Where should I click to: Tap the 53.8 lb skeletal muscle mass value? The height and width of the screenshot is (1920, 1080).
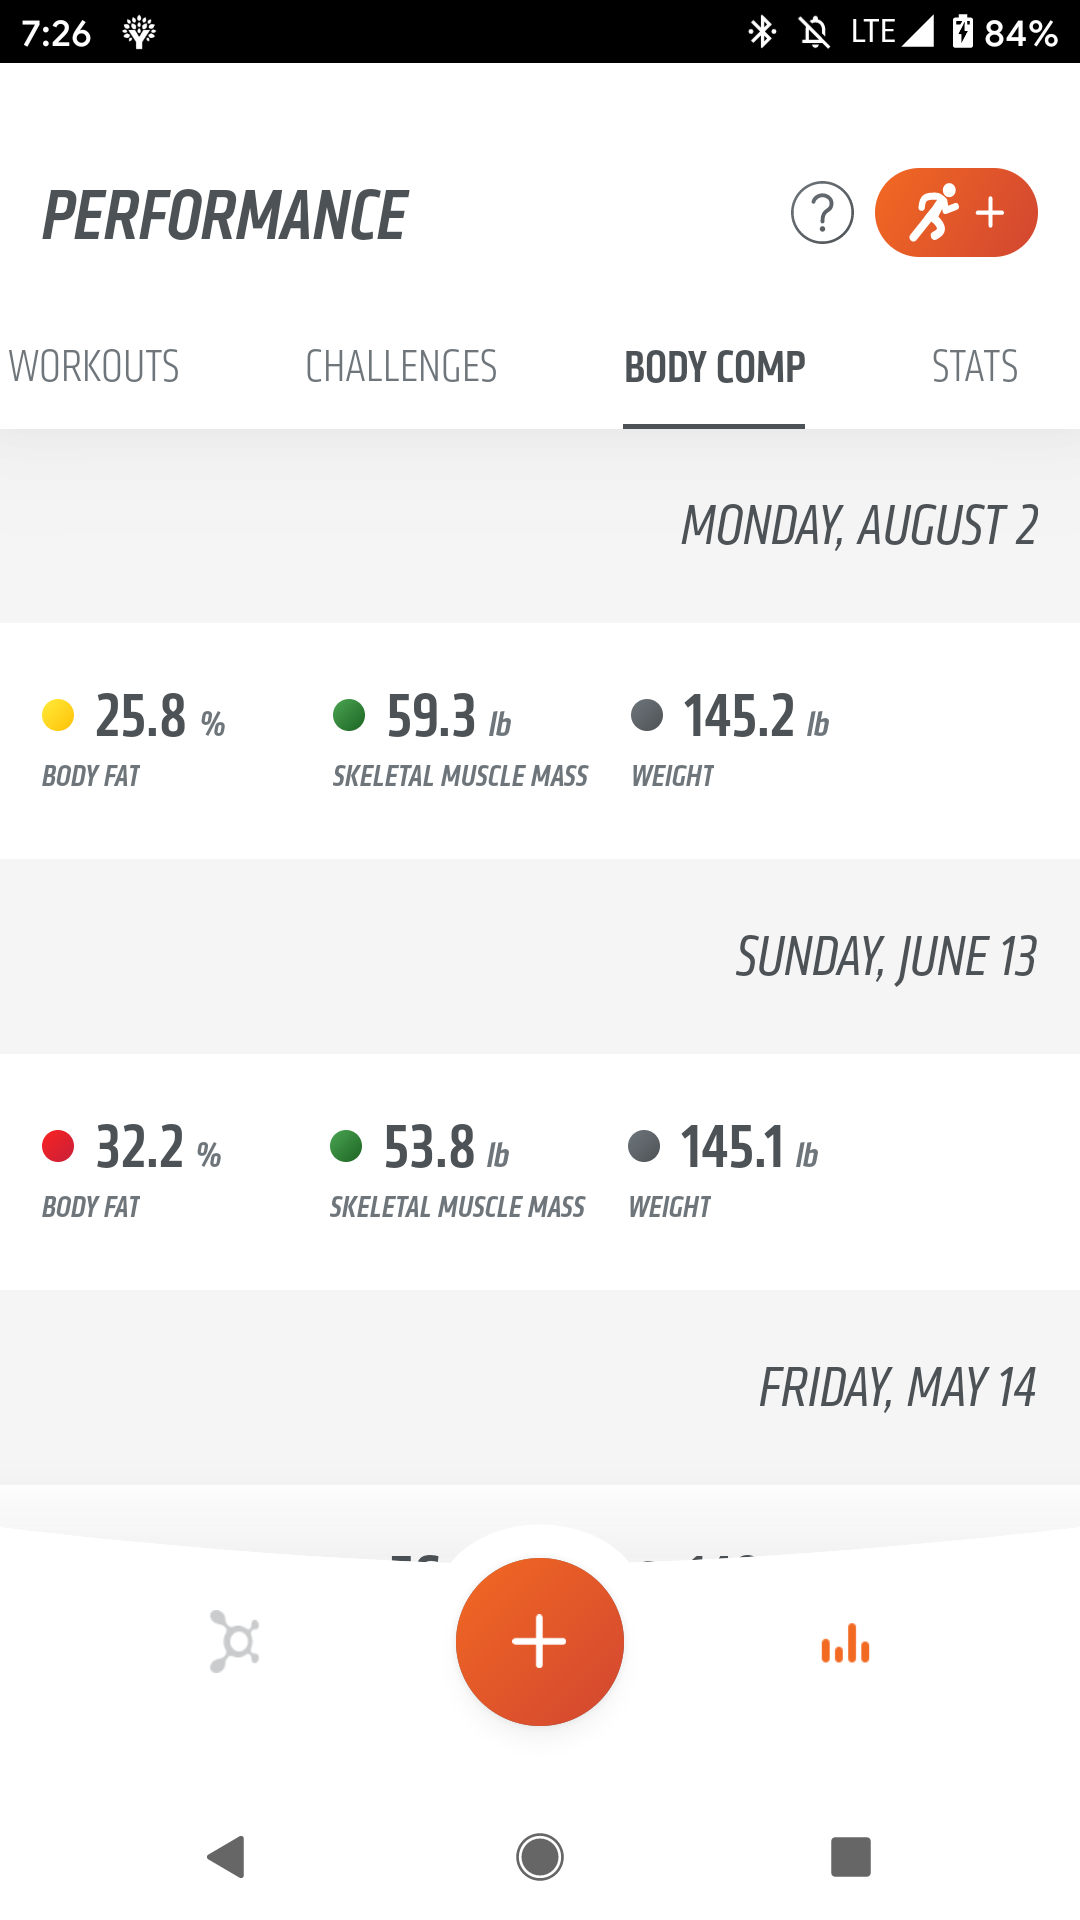pos(430,1148)
